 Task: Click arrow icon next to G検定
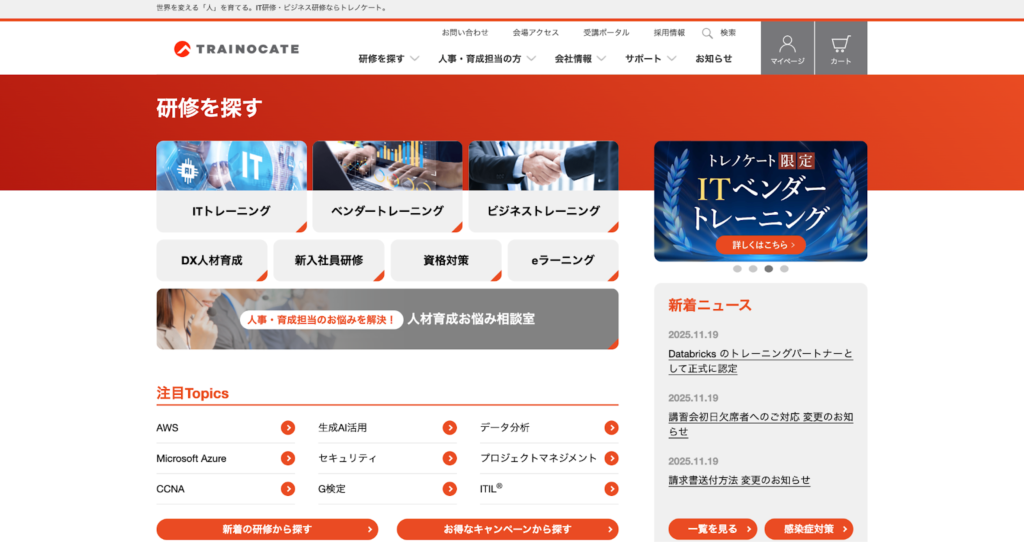click(x=449, y=489)
